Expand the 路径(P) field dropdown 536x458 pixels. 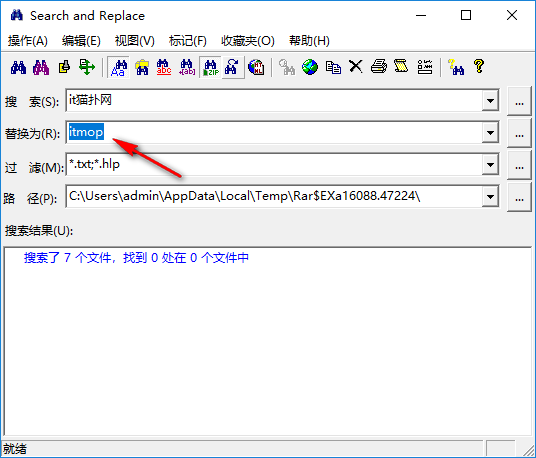tap(490, 197)
